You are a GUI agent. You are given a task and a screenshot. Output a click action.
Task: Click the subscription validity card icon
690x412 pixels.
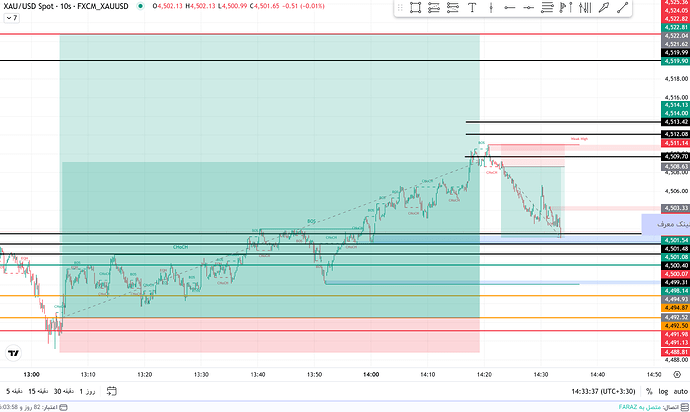coord(63,407)
